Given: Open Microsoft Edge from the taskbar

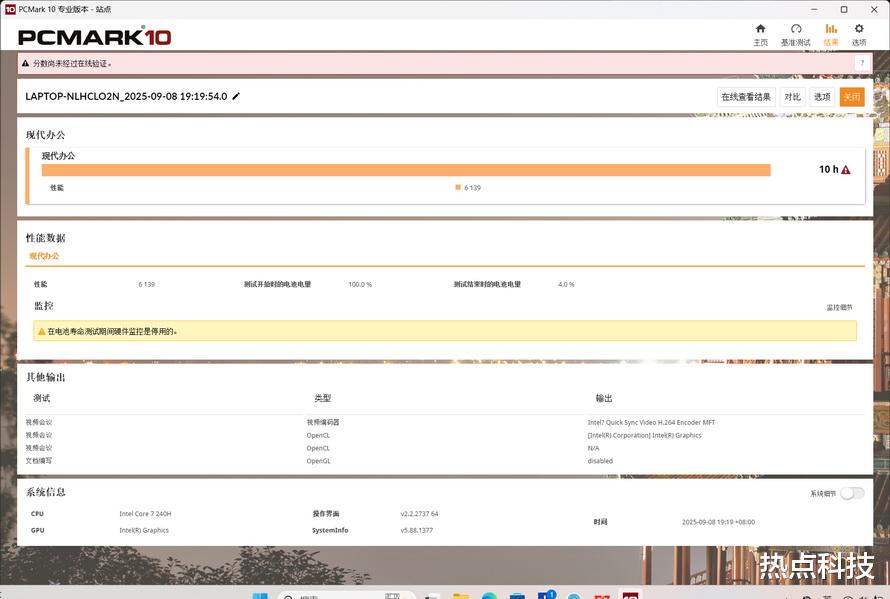Looking at the screenshot, I should pos(489,595).
